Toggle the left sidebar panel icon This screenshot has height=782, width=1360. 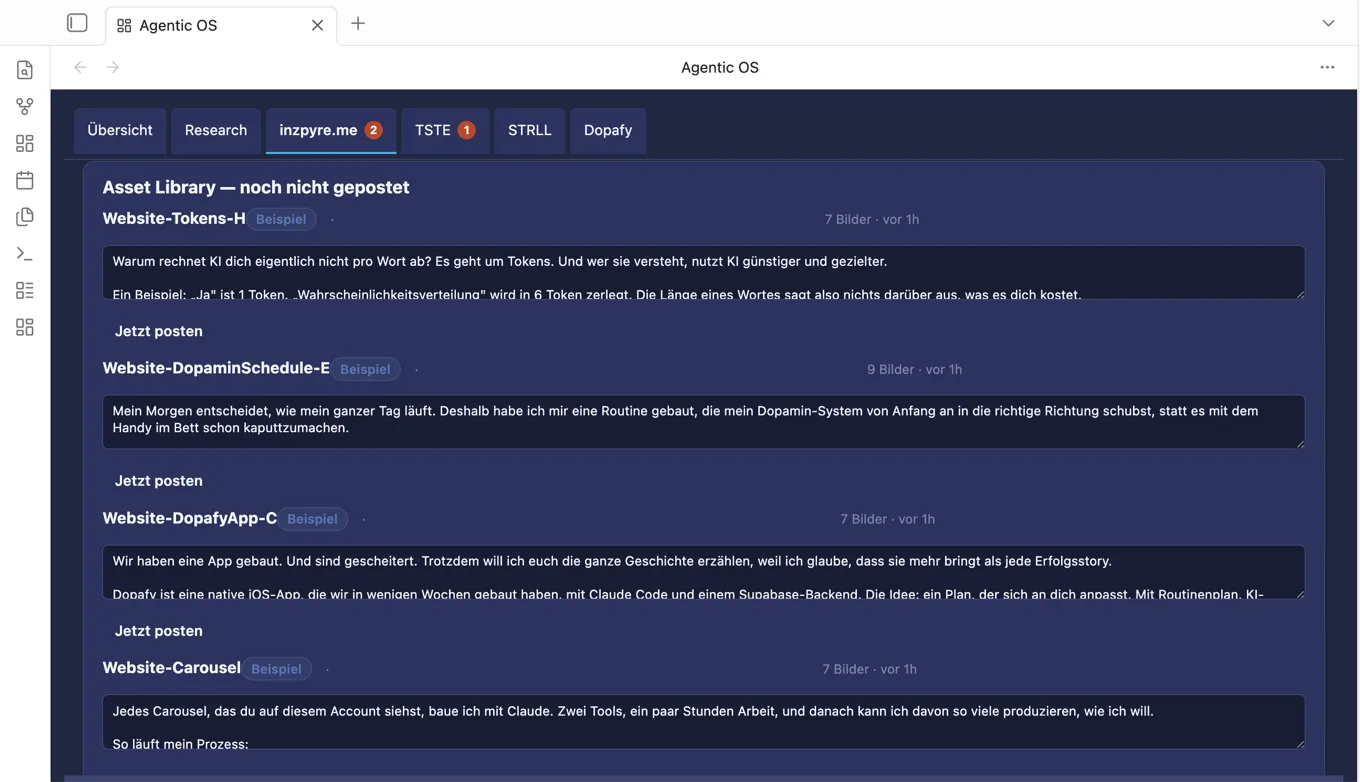pyautogui.click(x=77, y=23)
